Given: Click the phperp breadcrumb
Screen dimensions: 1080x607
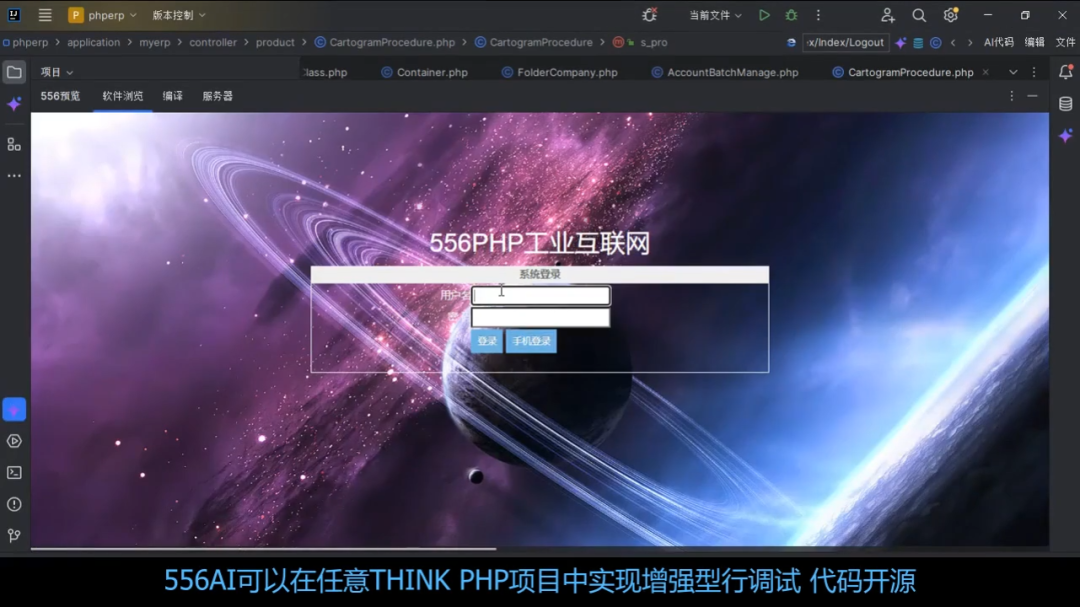Looking at the screenshot, I should (30, 42).
